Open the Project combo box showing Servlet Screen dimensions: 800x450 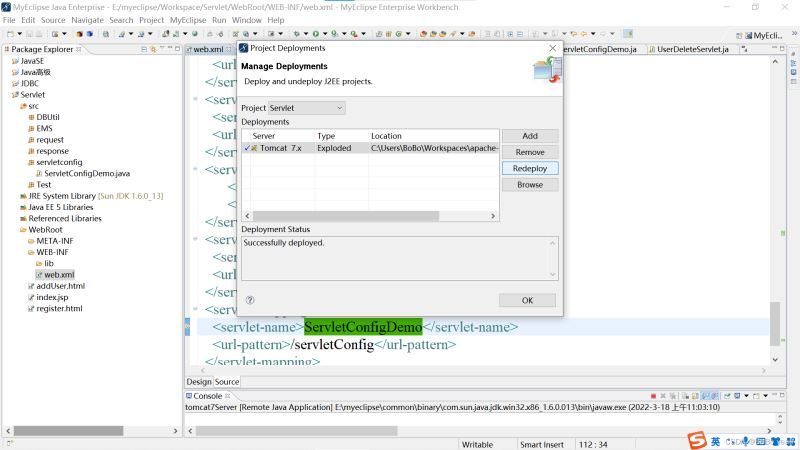click(306, 108)
